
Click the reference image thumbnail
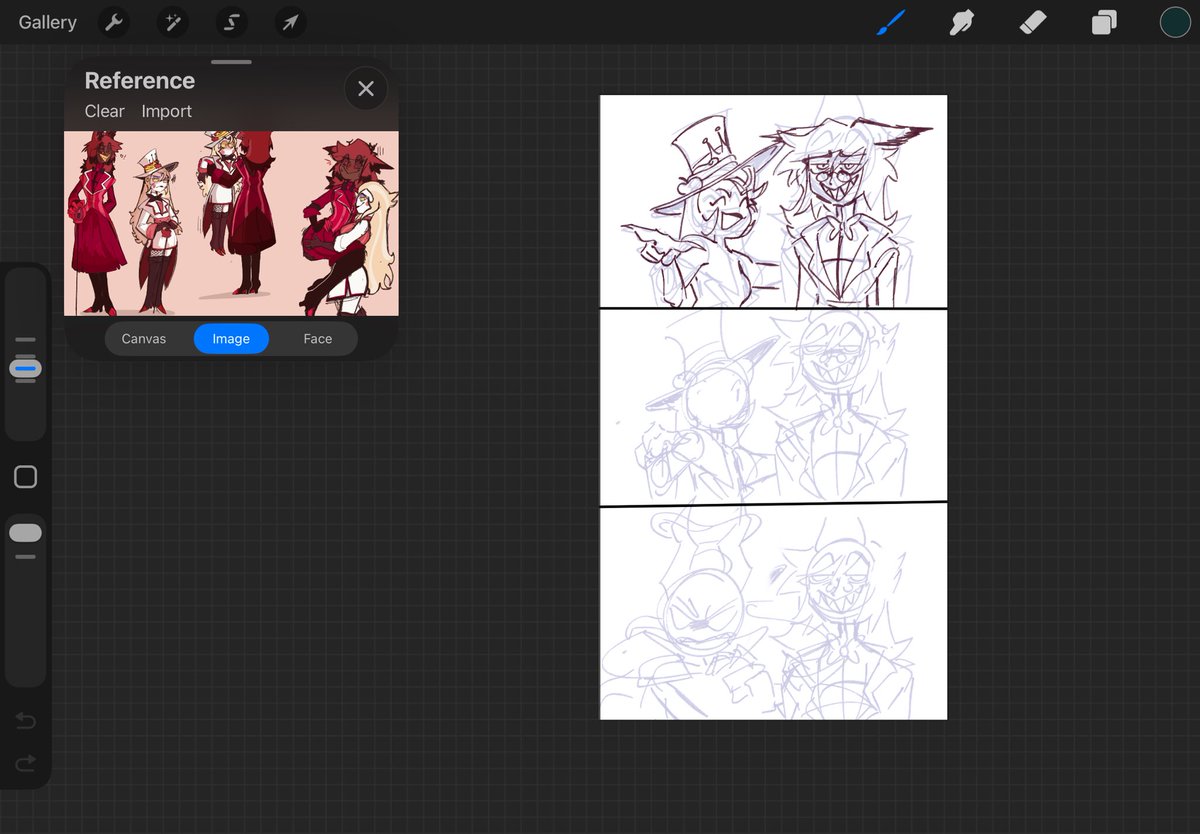click(x=231, y=224)
